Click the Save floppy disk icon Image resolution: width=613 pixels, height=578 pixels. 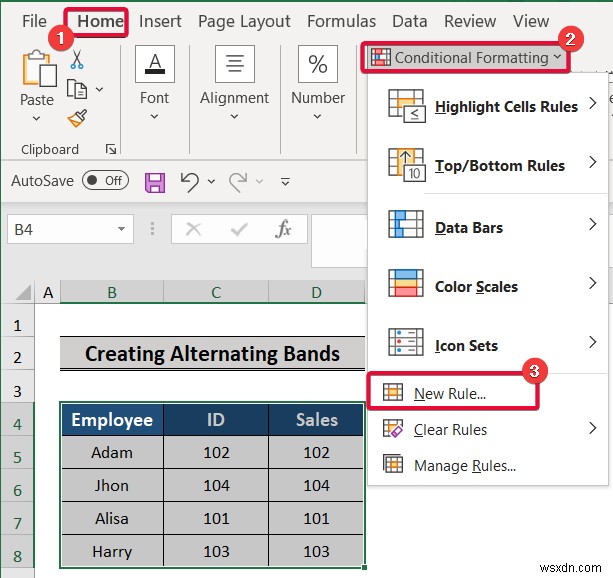tap(155, 182)
